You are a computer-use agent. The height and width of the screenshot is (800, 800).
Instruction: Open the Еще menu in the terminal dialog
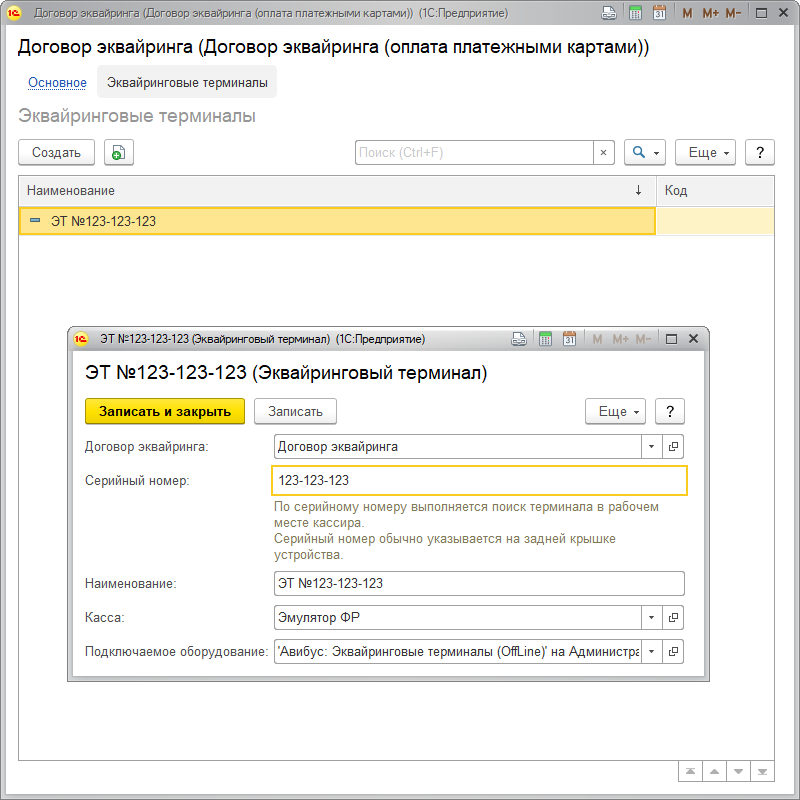click(615, 411)
